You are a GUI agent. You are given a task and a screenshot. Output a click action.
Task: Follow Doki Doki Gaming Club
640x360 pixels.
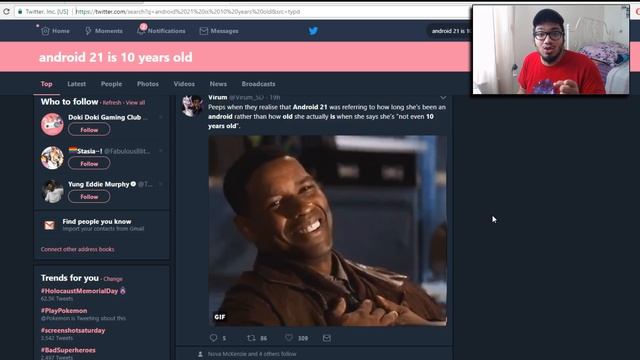pyautogui.click(x=89, y=130)
